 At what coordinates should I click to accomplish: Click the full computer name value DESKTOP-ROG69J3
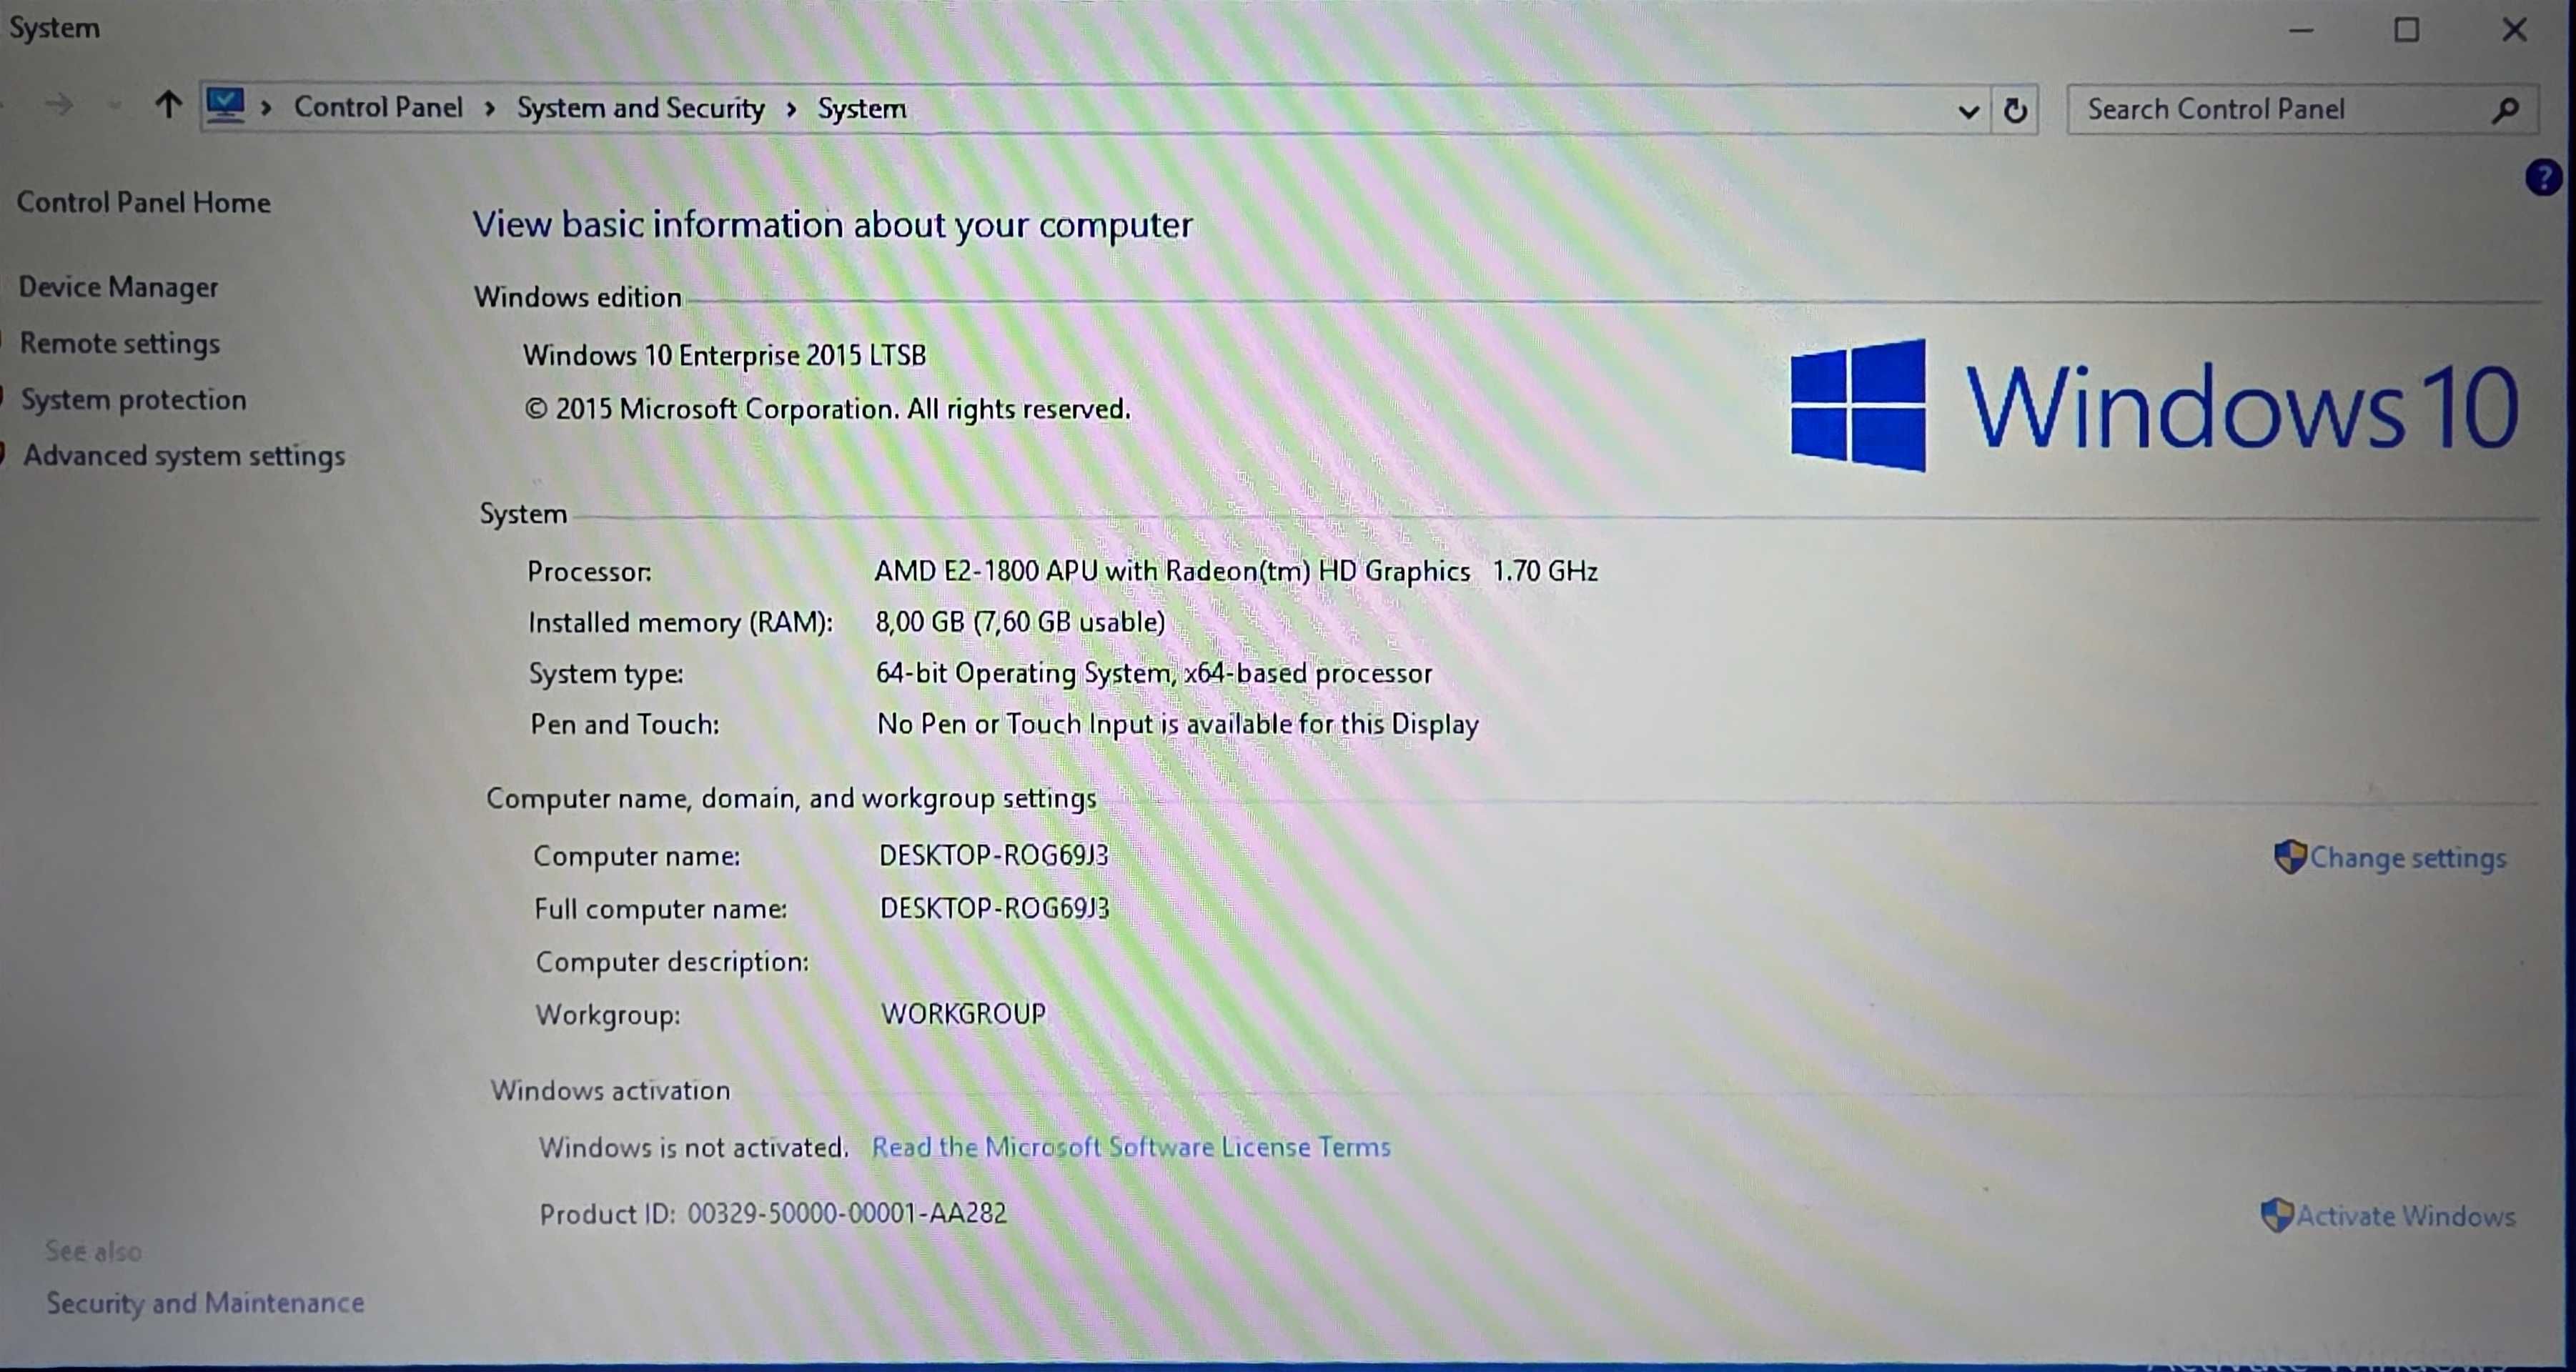(995, 908)
